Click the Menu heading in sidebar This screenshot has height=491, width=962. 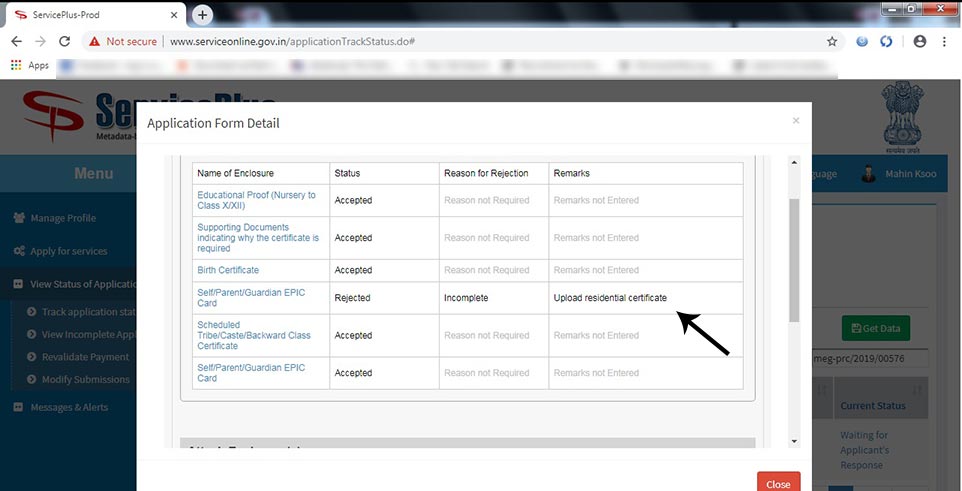[x=93, y=174]
